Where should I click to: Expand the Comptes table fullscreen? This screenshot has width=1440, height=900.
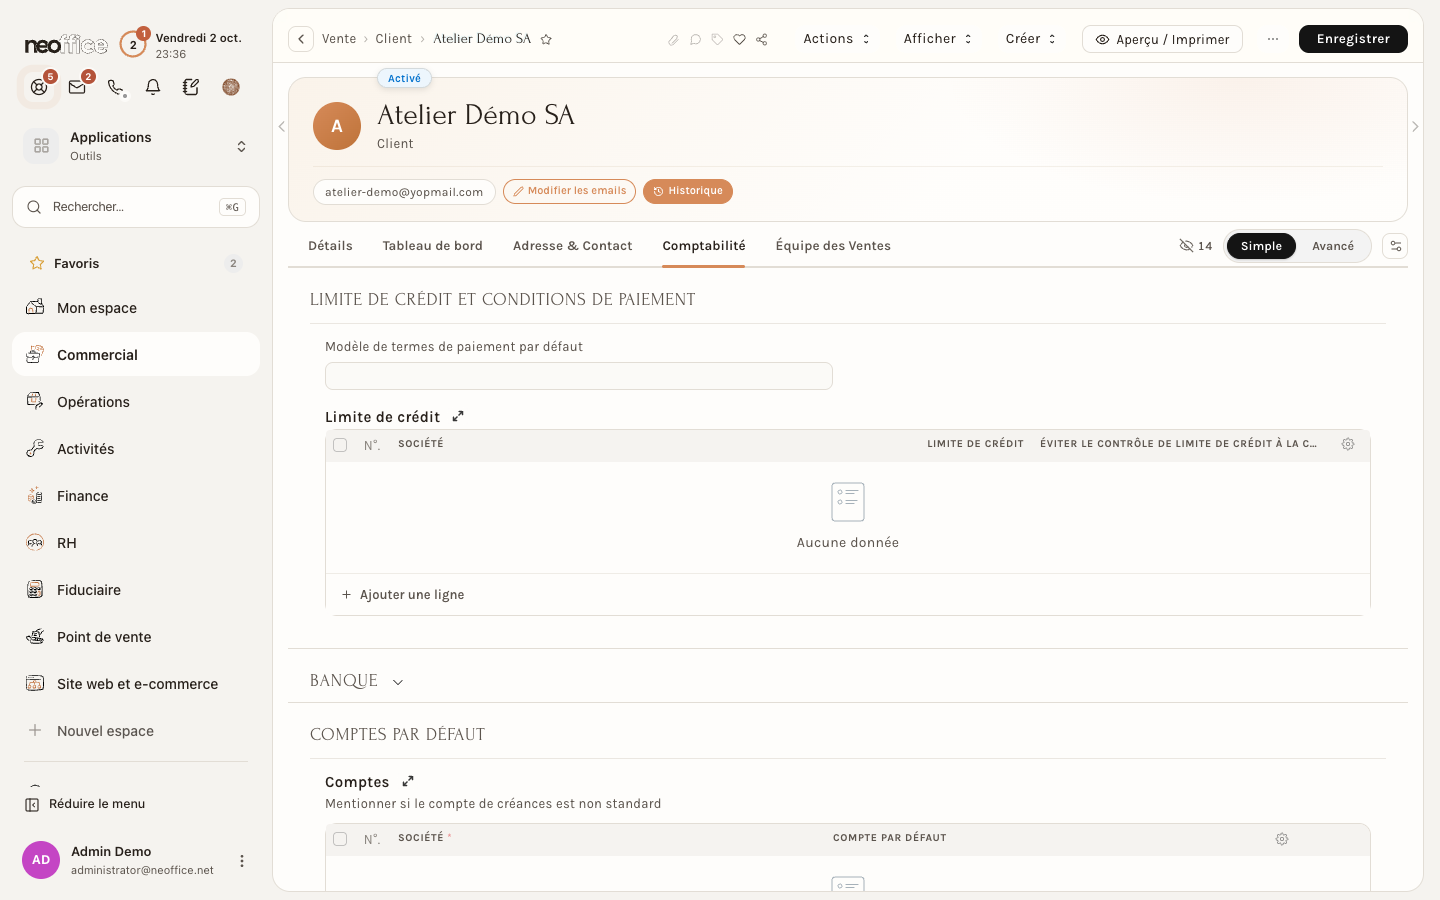[x=408, y=782]
